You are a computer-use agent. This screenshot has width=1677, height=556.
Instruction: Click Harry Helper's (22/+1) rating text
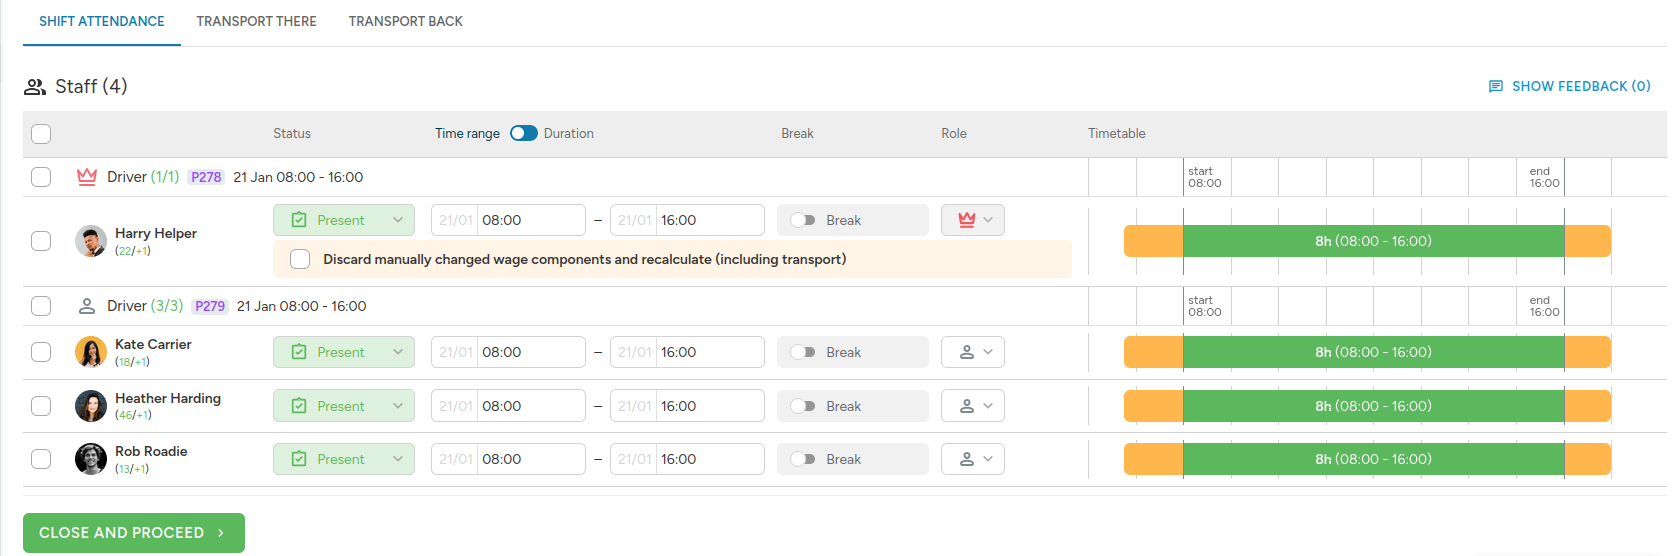point(133,251)
